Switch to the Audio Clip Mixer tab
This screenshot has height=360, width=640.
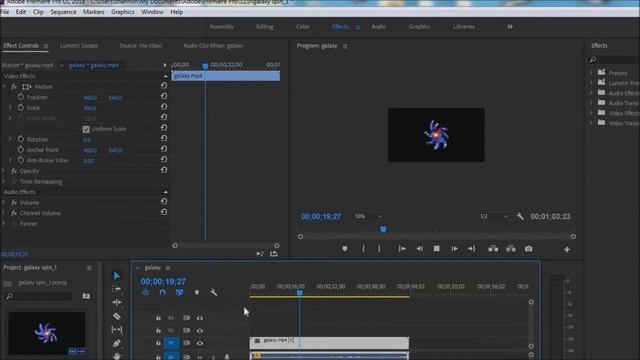[x=213, y=46]
